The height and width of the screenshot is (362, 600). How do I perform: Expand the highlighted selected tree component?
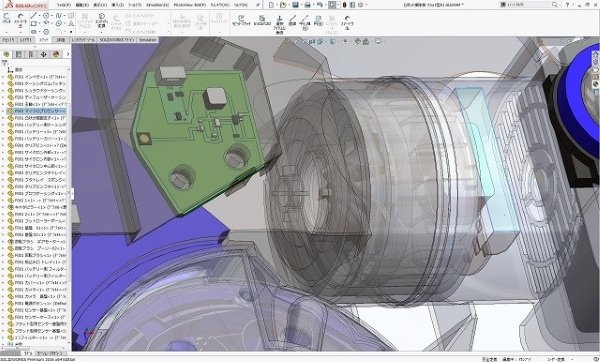point(3,111)
